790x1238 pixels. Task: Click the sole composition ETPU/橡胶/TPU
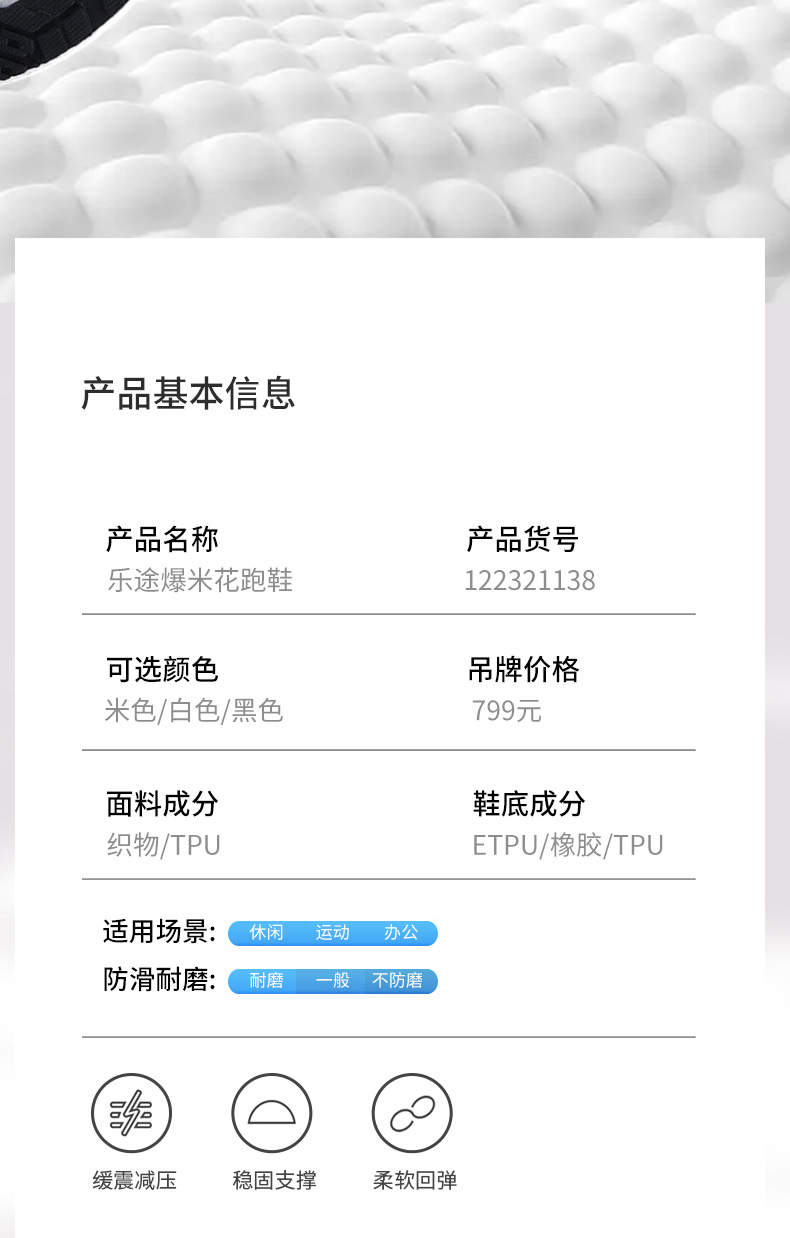tap(567, 845)
